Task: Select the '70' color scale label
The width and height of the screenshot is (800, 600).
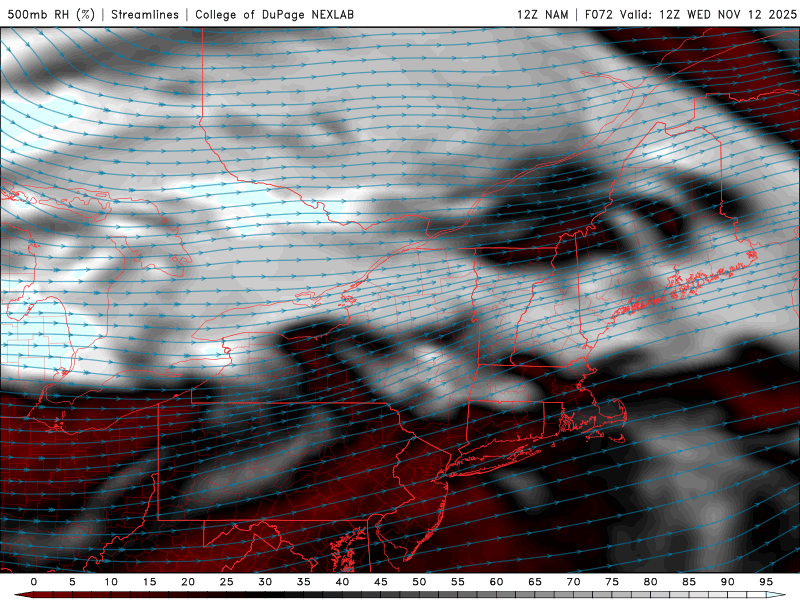Action: coord(573,582)
